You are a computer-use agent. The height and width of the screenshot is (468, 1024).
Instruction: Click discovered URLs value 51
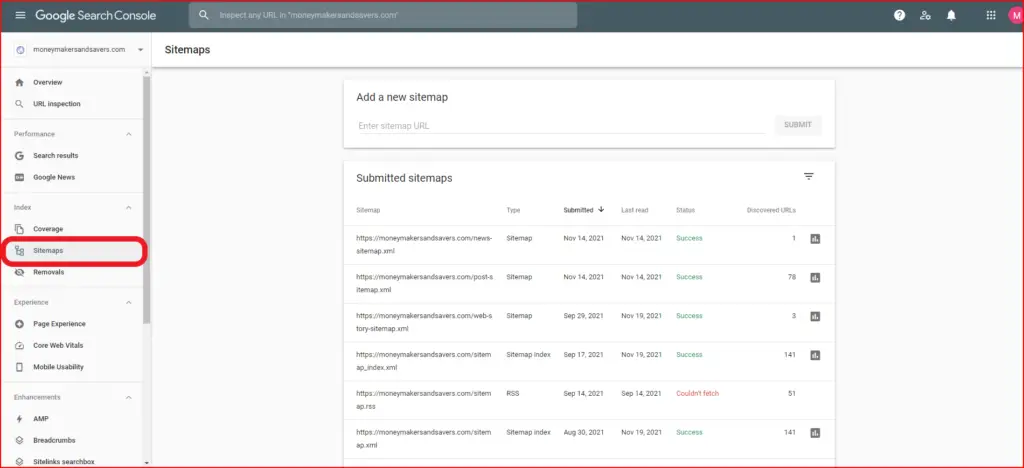click(792, 394)
